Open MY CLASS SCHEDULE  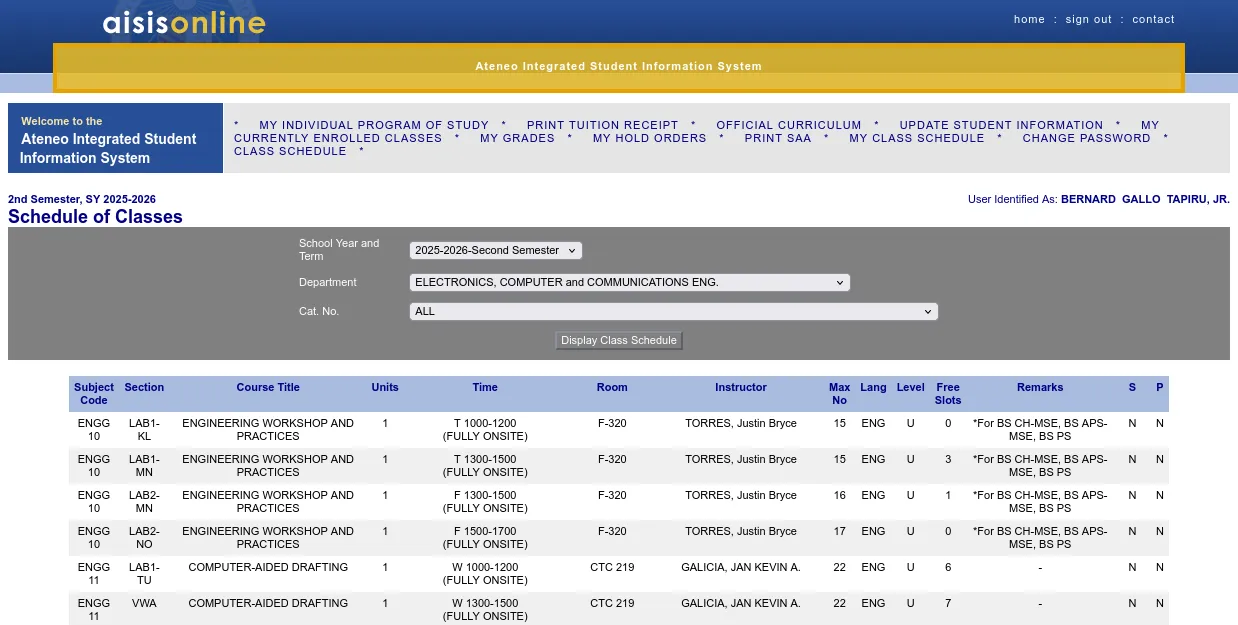[916, 138]
